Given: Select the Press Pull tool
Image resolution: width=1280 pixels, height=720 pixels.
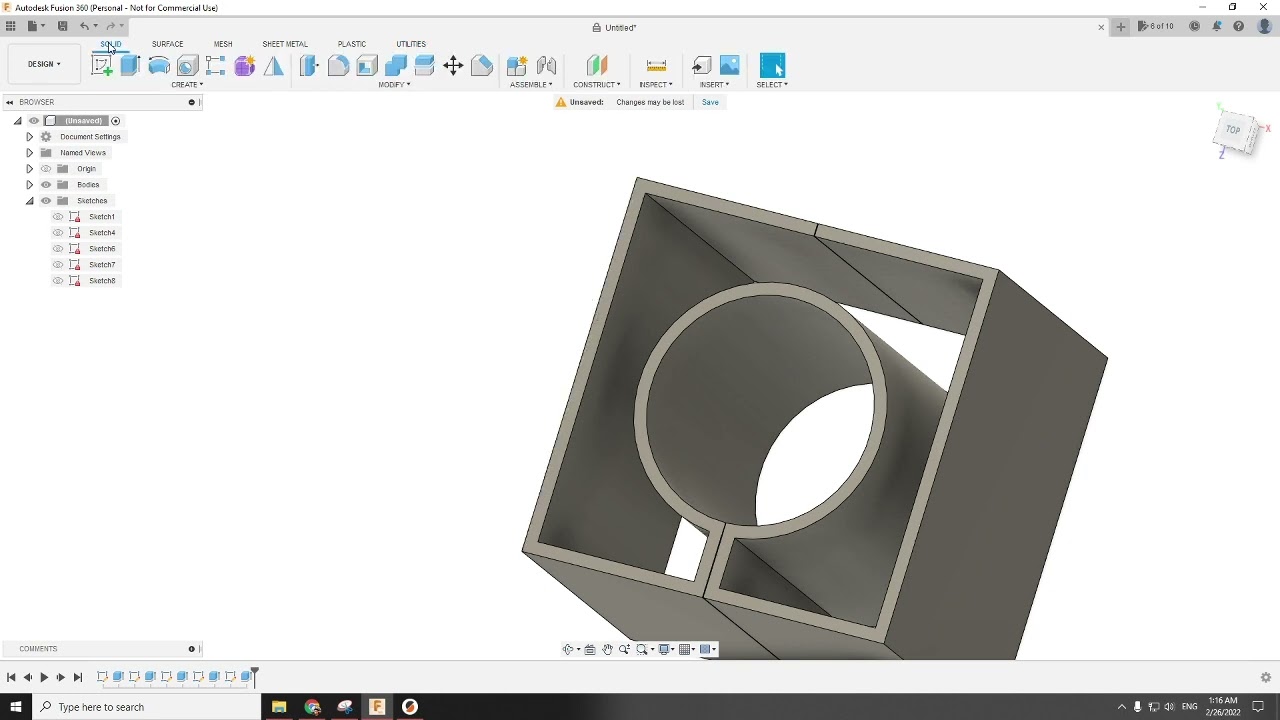Looking at the screenshot, I should click(x=309, y=66).
